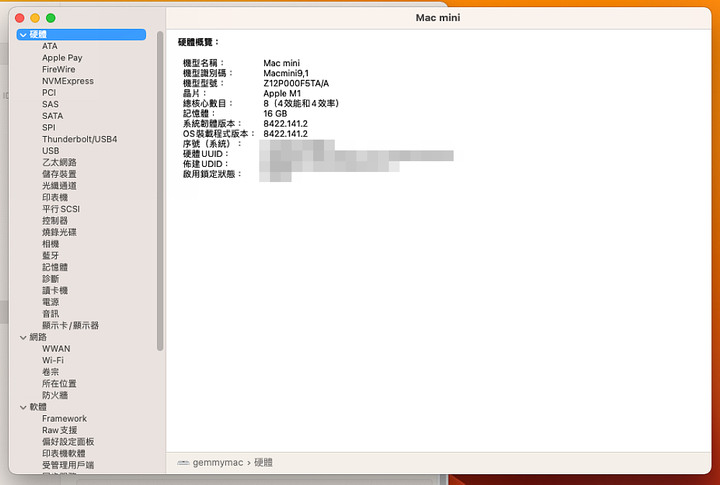Image resolution: width=720 pixels, height=485 pixels.
Task: Open the Raw 支援 entry
Action: click(60, 430)
